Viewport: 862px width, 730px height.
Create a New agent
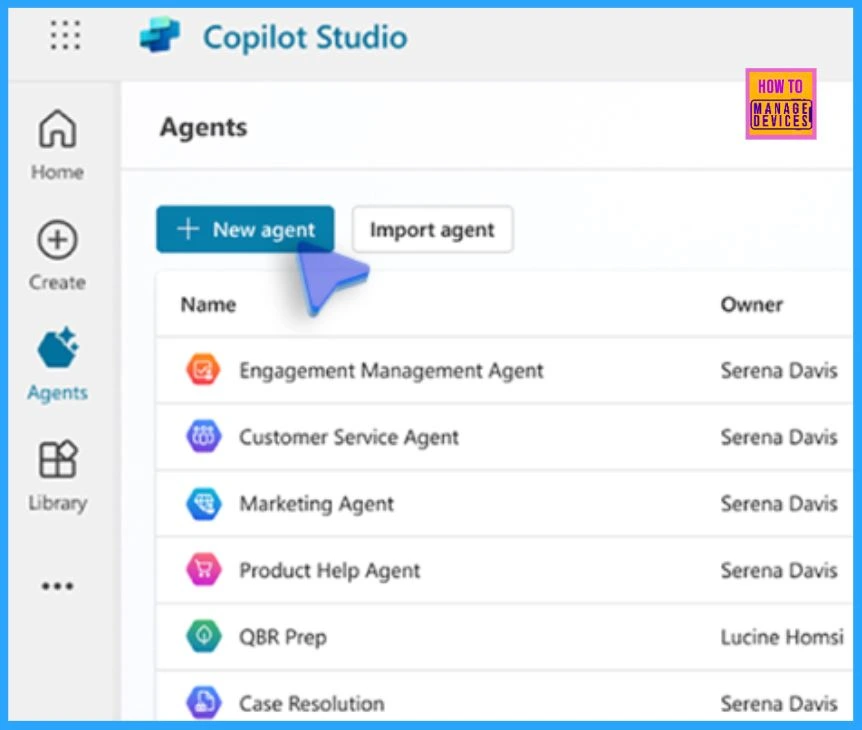245,229
